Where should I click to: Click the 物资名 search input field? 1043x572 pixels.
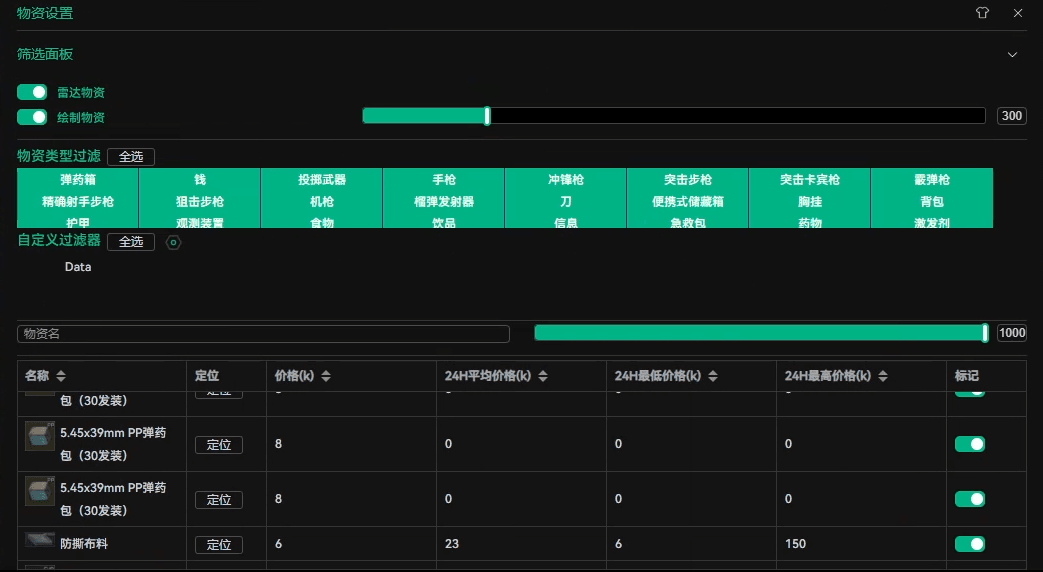click(x=263, y=333)
